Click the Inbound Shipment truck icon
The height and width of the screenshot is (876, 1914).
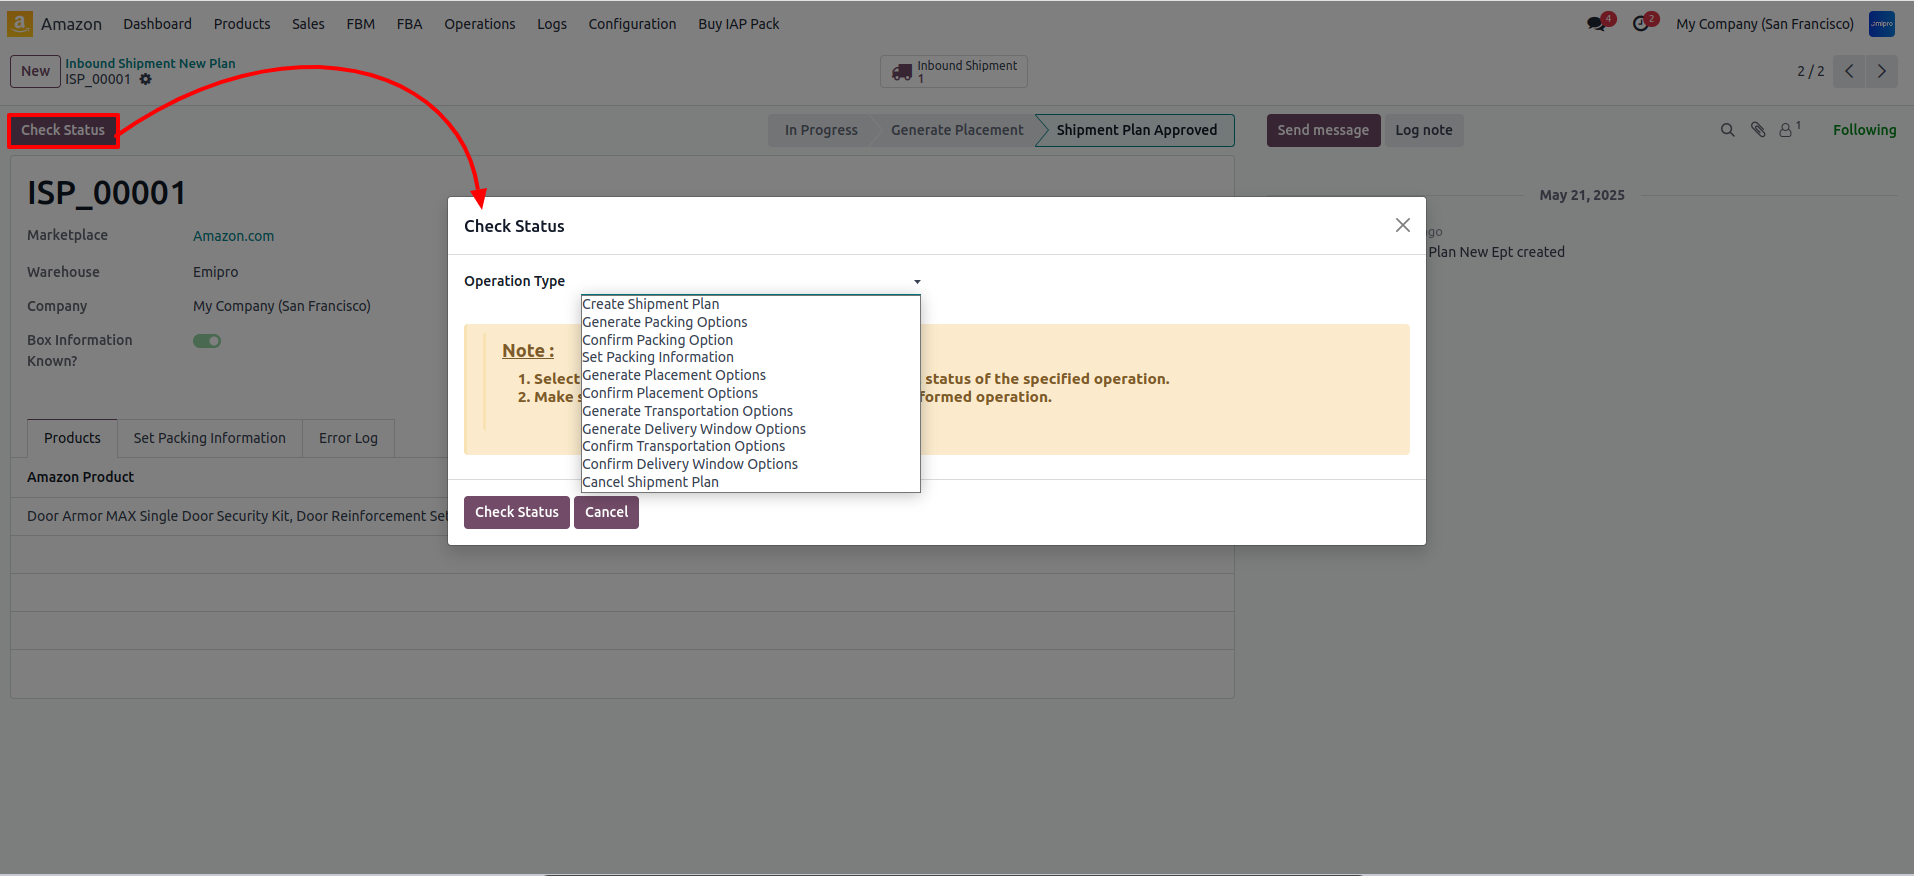(x=902, y=72)
